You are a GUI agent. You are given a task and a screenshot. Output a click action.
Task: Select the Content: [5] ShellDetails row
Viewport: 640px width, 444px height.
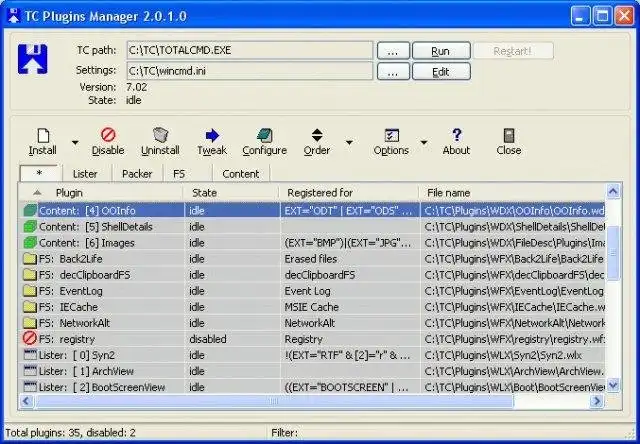[x=312, y=226]
